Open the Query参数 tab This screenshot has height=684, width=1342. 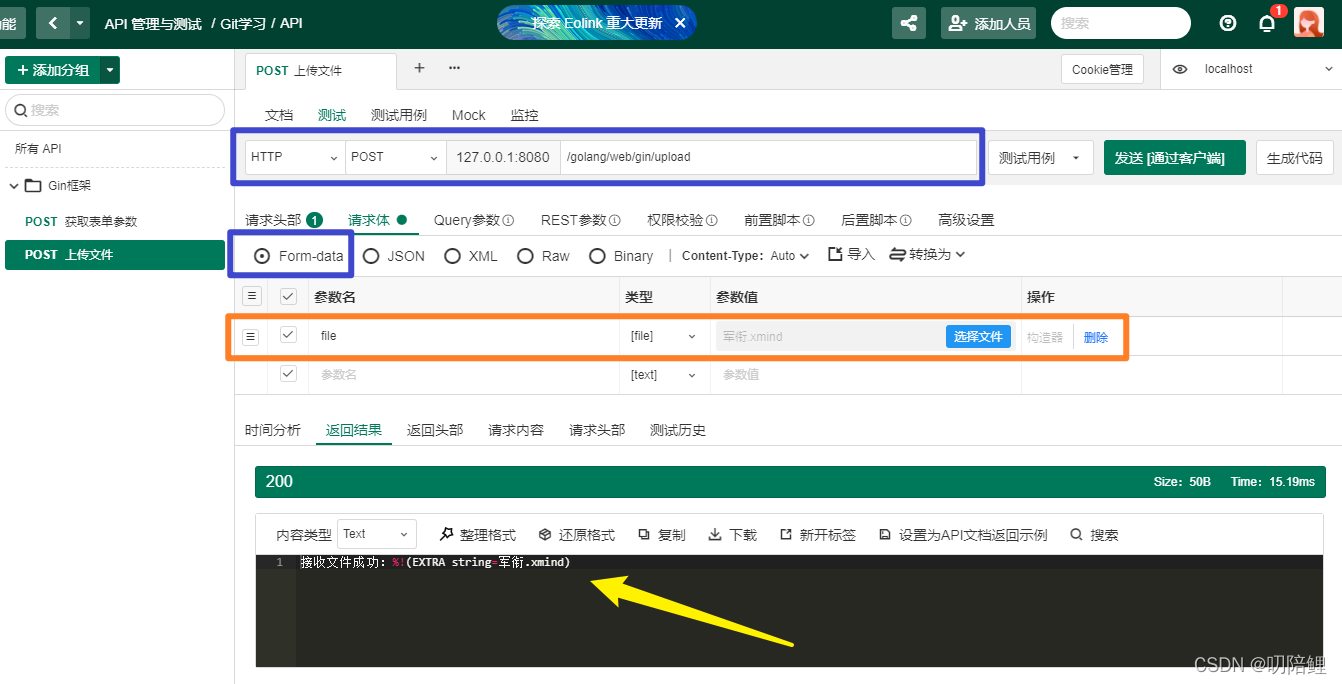(x=473, y=220)
